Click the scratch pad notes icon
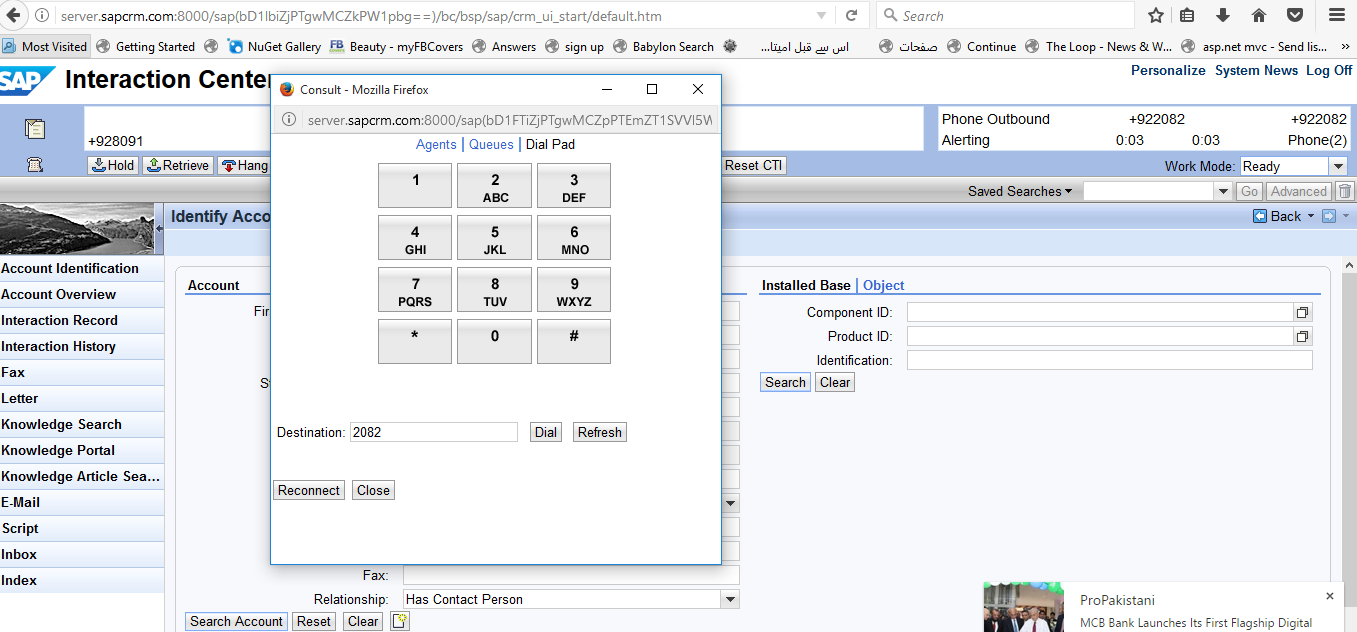This screenshot has width=1357, height=632. click(35, 129)
